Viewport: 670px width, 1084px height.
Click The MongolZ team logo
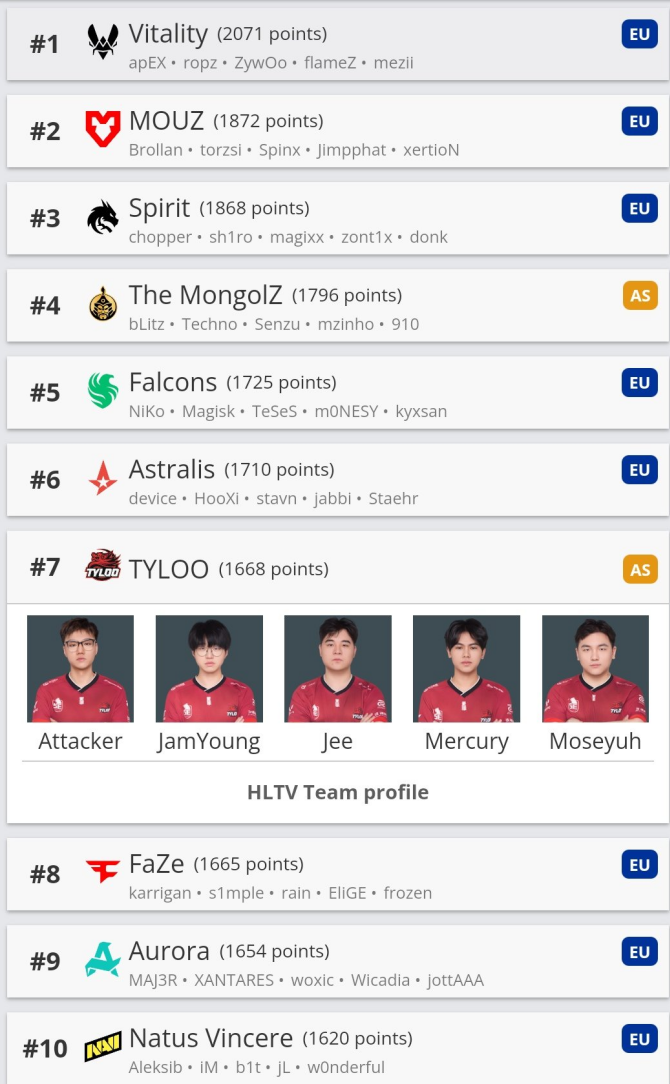(x=103, y=305)
